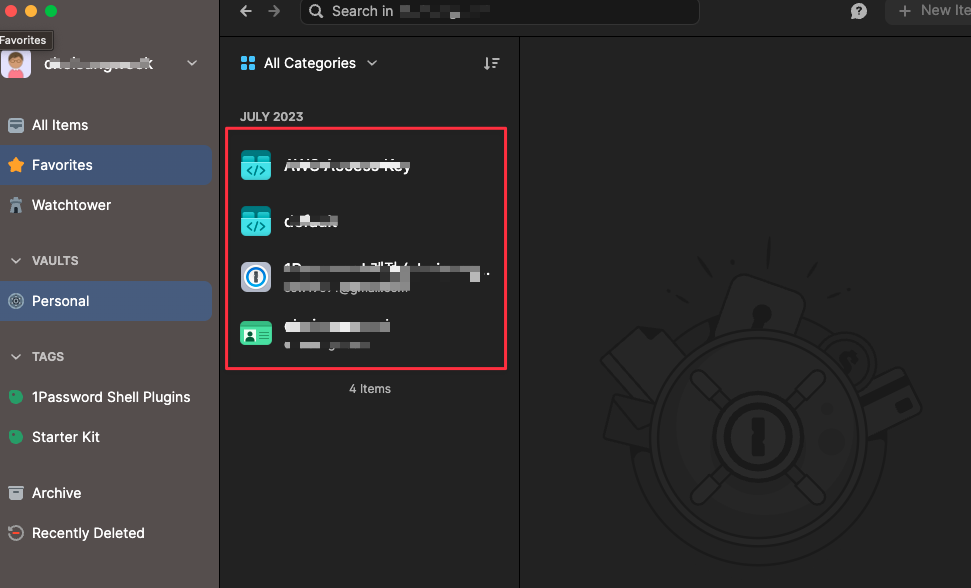Go back with the left arrow
The width and height of the screenshot is (971, 588).
(246, 11)
